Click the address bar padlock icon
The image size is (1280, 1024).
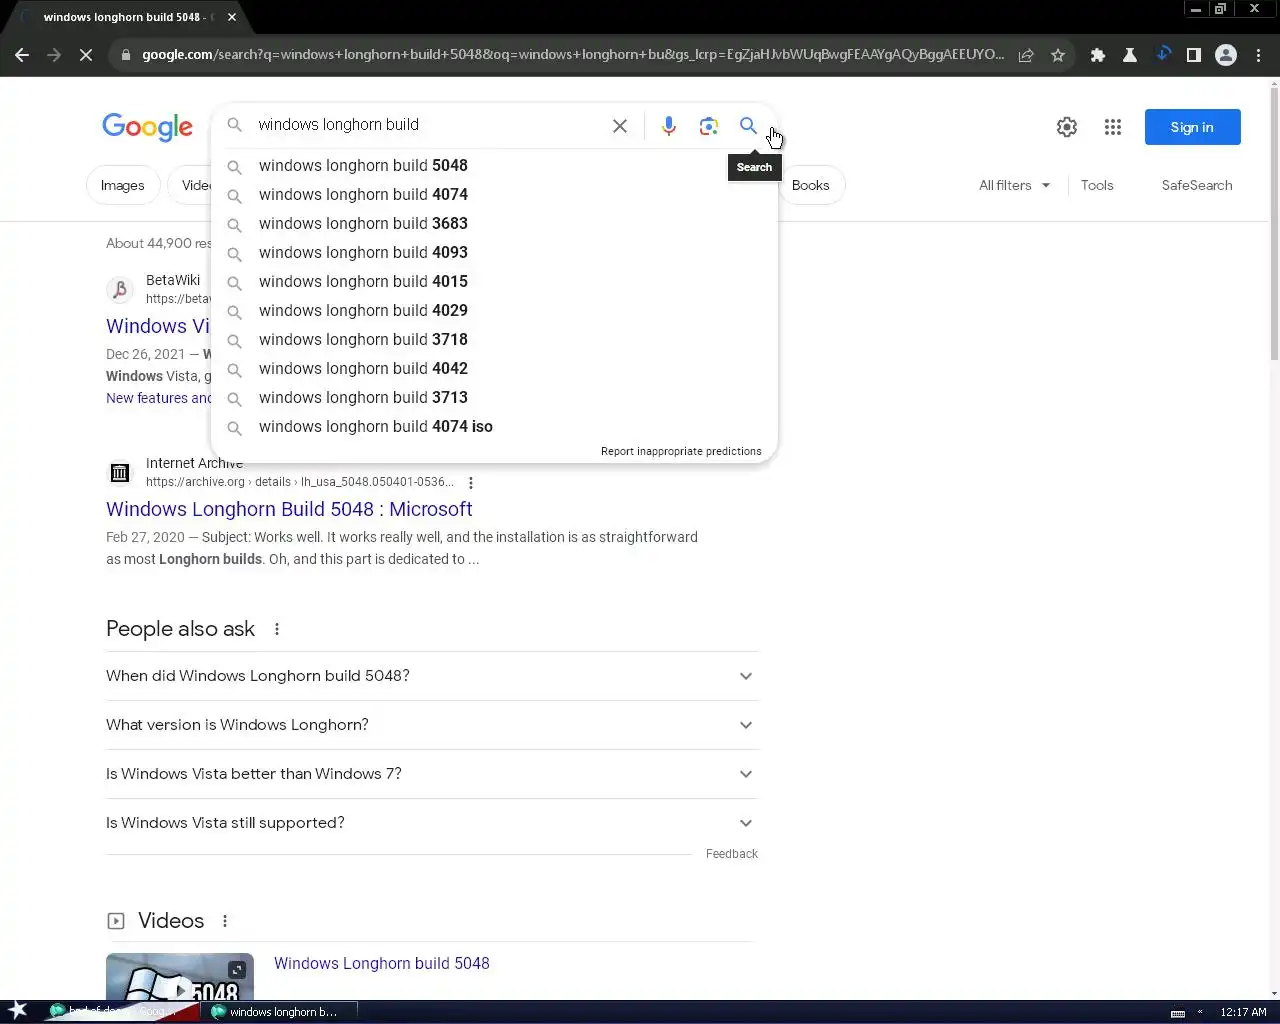125,55
